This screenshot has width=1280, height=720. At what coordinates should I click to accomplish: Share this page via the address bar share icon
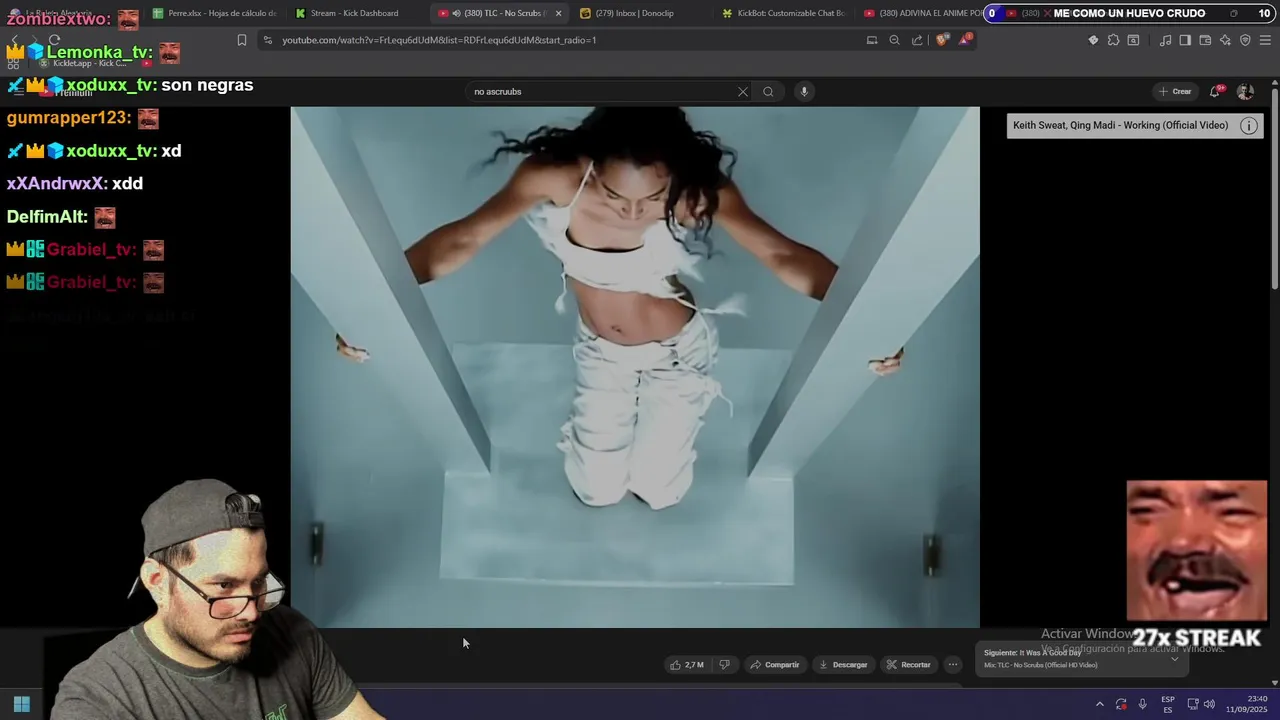pyautogui.click(x=917, y=40)
